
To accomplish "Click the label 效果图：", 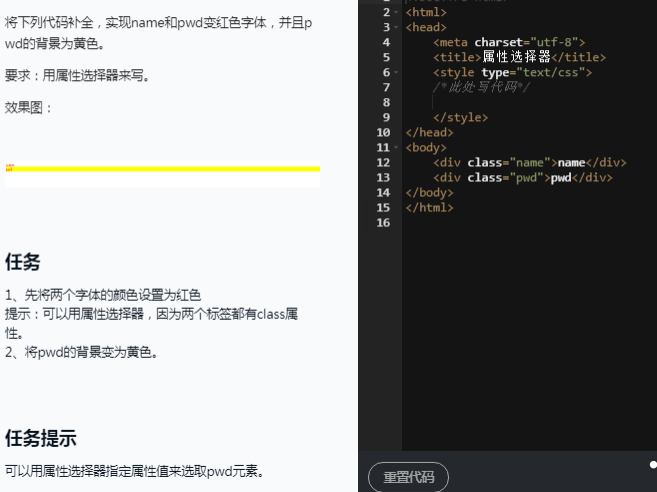I will pyautogui.click(x=29, y=108).
